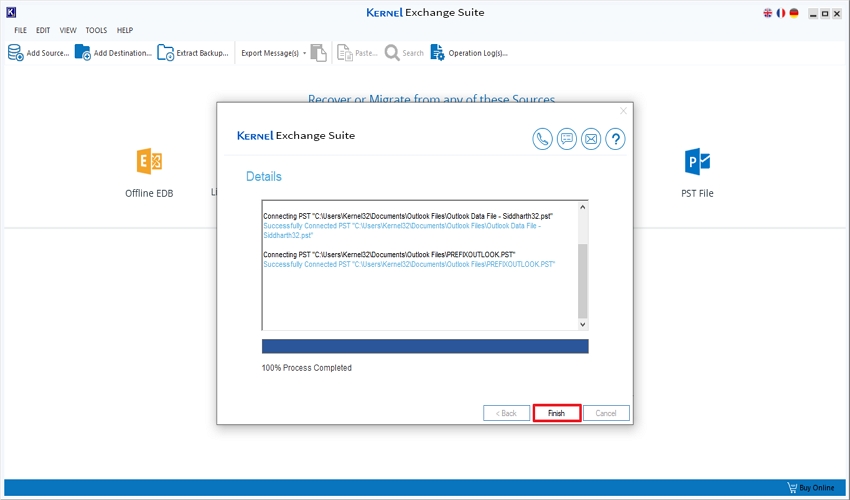
Task: Click the Add Source toolbar icon
Action: [x=16, y=53]
